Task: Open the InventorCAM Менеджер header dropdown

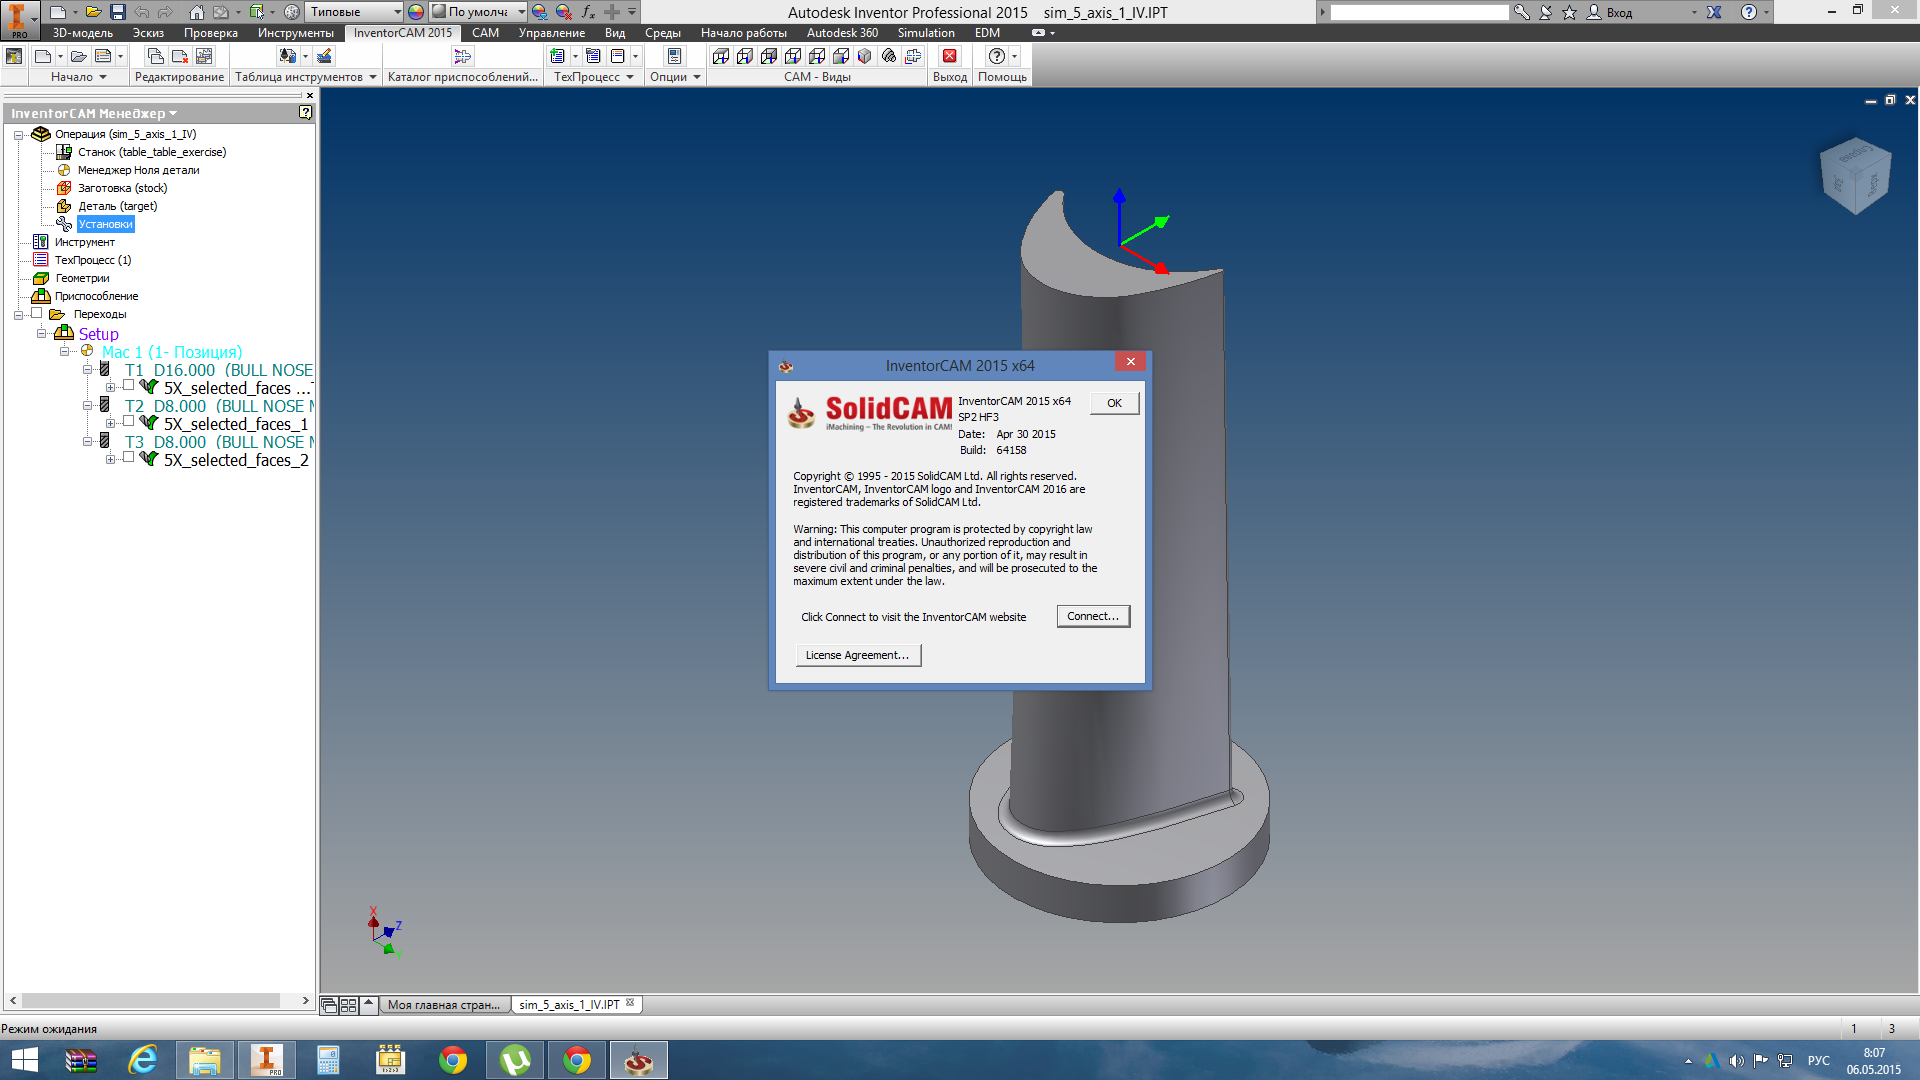Action: coord(94,113)
